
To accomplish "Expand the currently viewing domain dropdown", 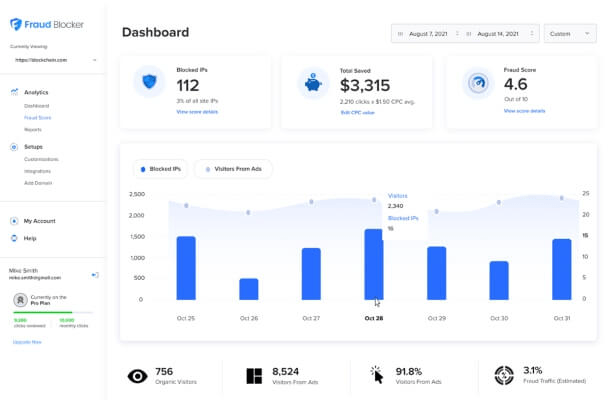I will click(55, 60).
